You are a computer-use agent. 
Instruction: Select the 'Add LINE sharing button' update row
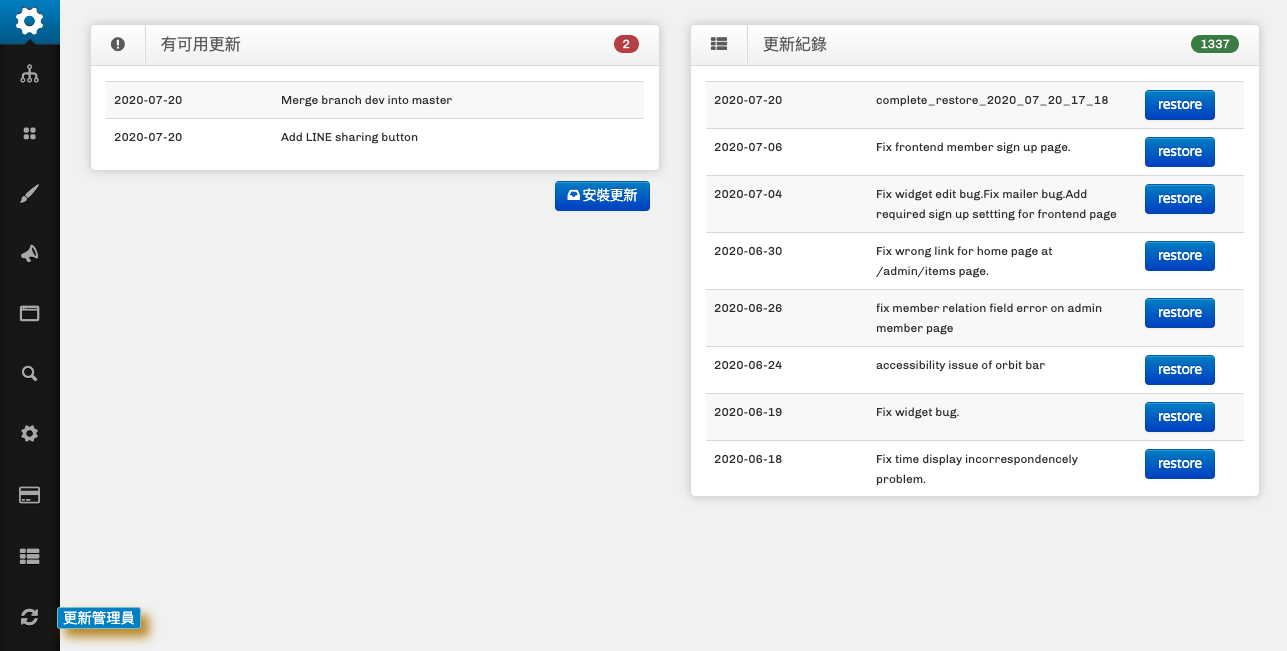click(374, 137)
